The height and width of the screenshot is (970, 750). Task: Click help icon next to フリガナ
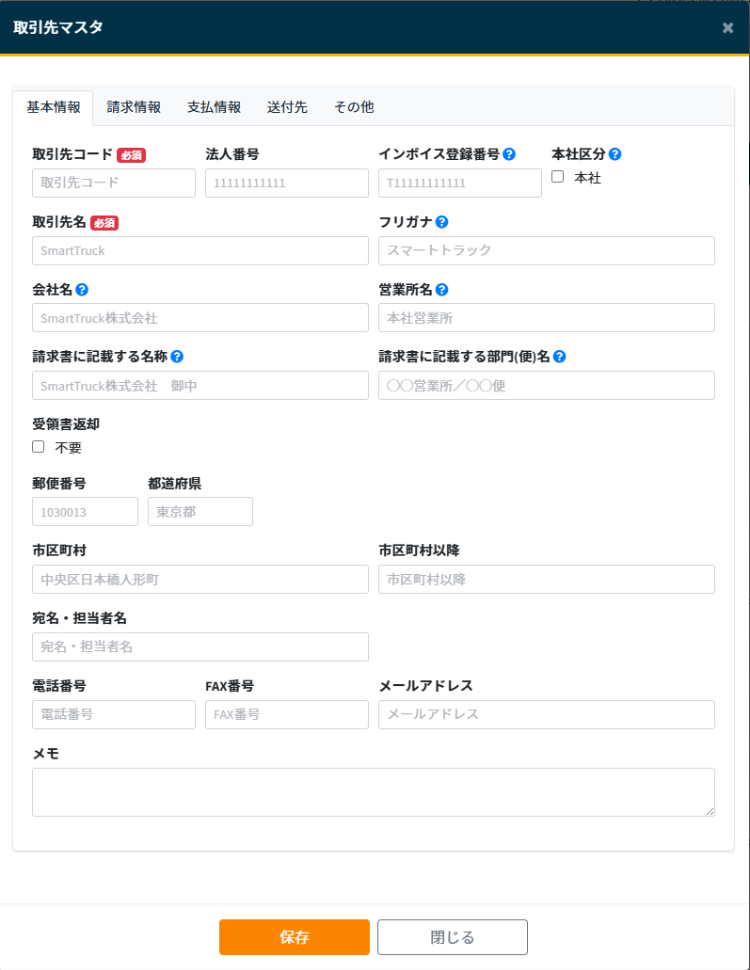tap(441, 222)
